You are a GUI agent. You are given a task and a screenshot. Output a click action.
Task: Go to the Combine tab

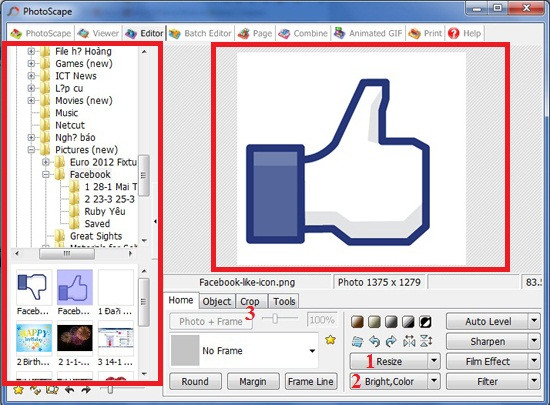[x=303, y=33]
